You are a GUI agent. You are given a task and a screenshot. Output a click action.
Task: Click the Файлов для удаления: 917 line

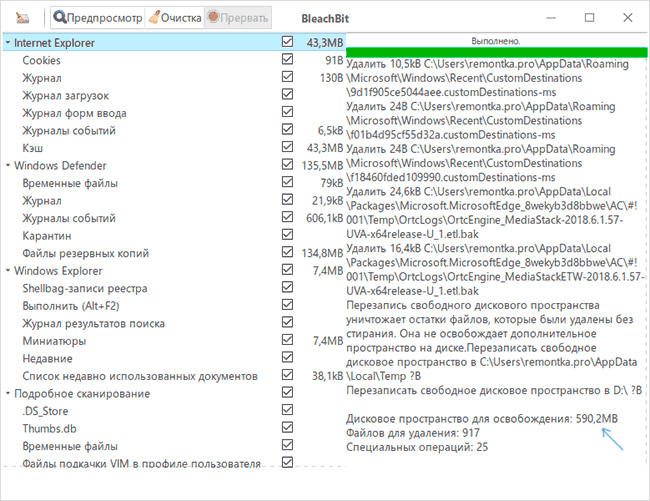click(412, 433)
